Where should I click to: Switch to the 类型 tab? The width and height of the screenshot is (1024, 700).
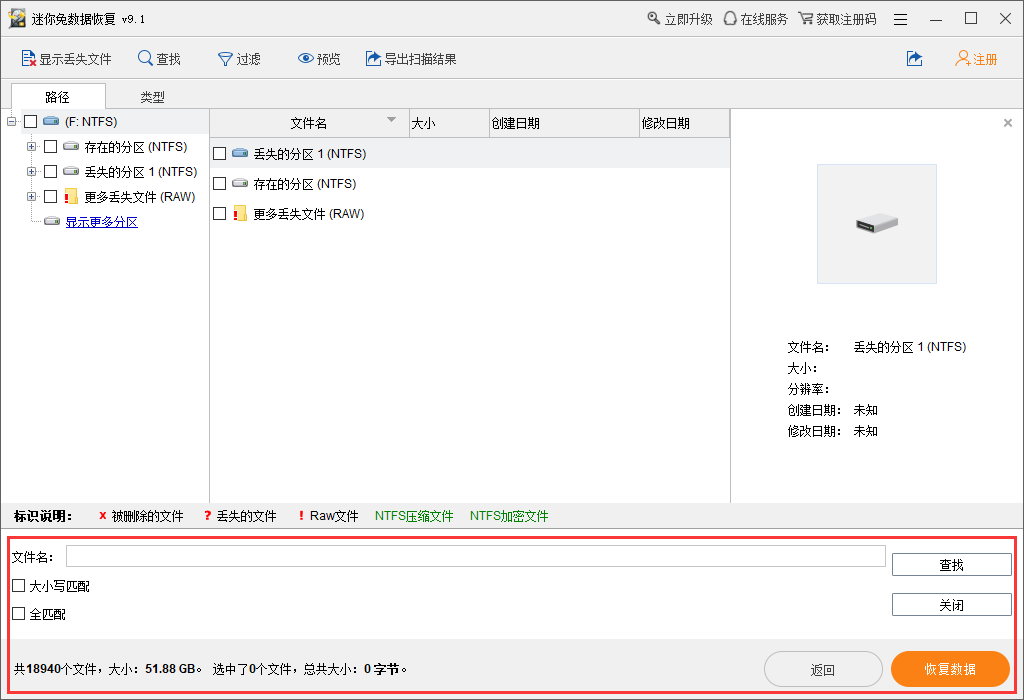click(152, 97)
